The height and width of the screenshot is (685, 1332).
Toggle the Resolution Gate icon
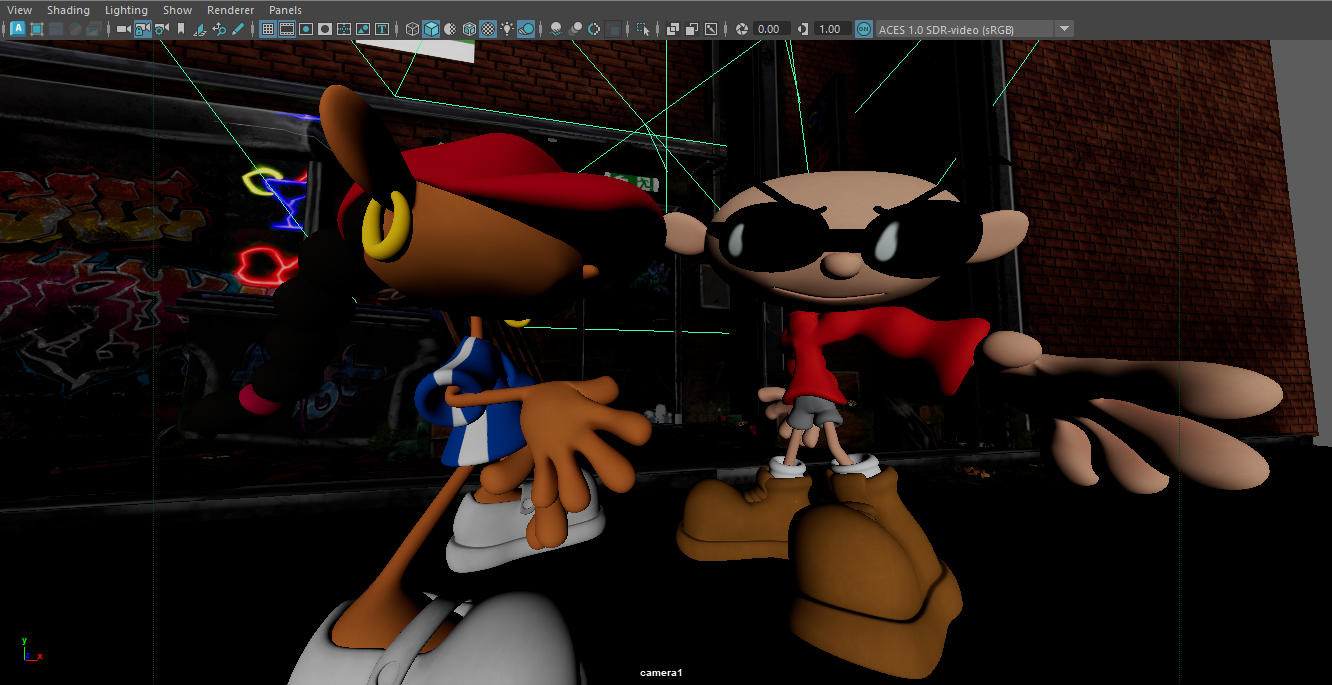tap(306, 29)
